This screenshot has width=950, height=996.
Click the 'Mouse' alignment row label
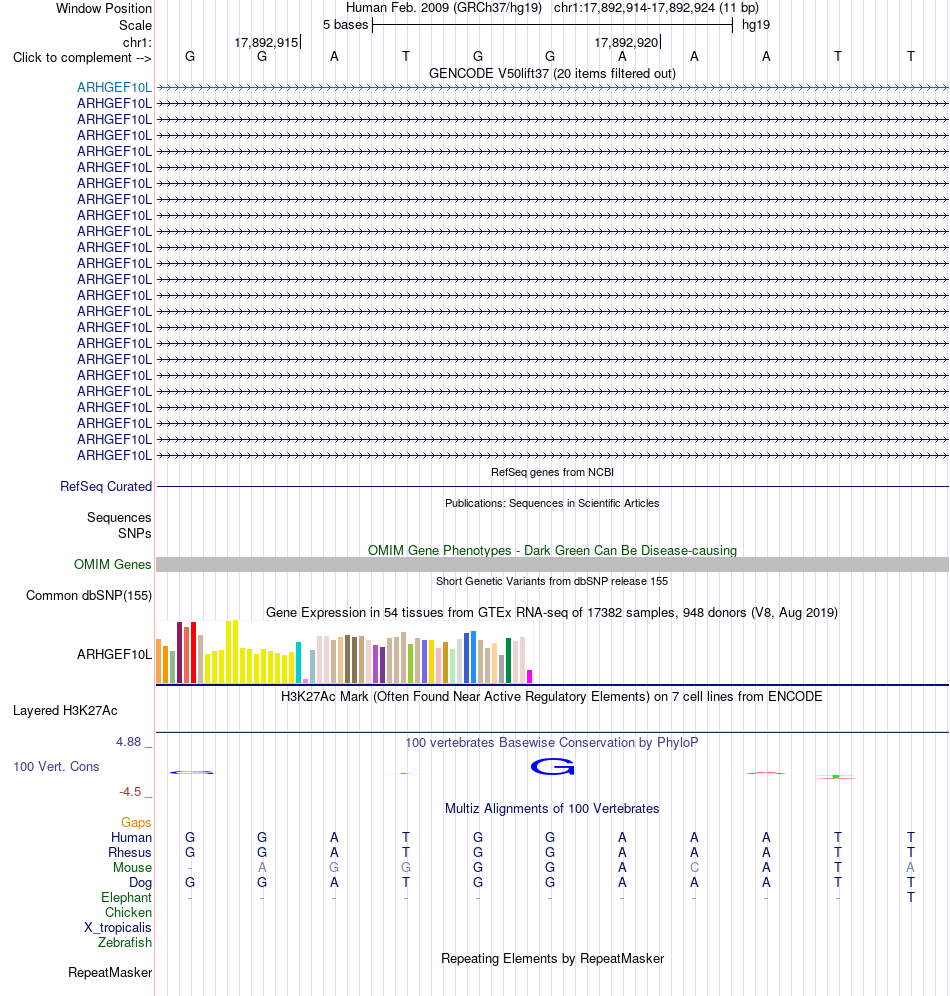[132, 868]
